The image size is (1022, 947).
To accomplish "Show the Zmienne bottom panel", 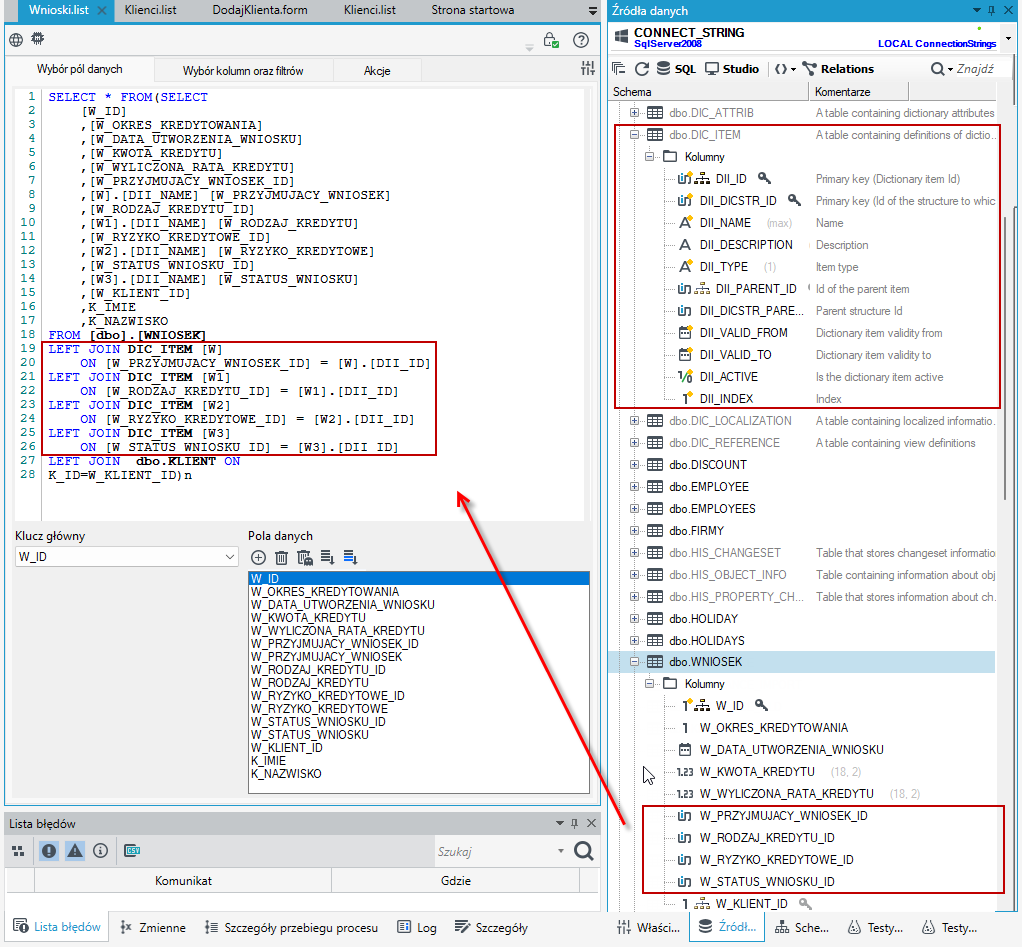I will tap(153, 927).
